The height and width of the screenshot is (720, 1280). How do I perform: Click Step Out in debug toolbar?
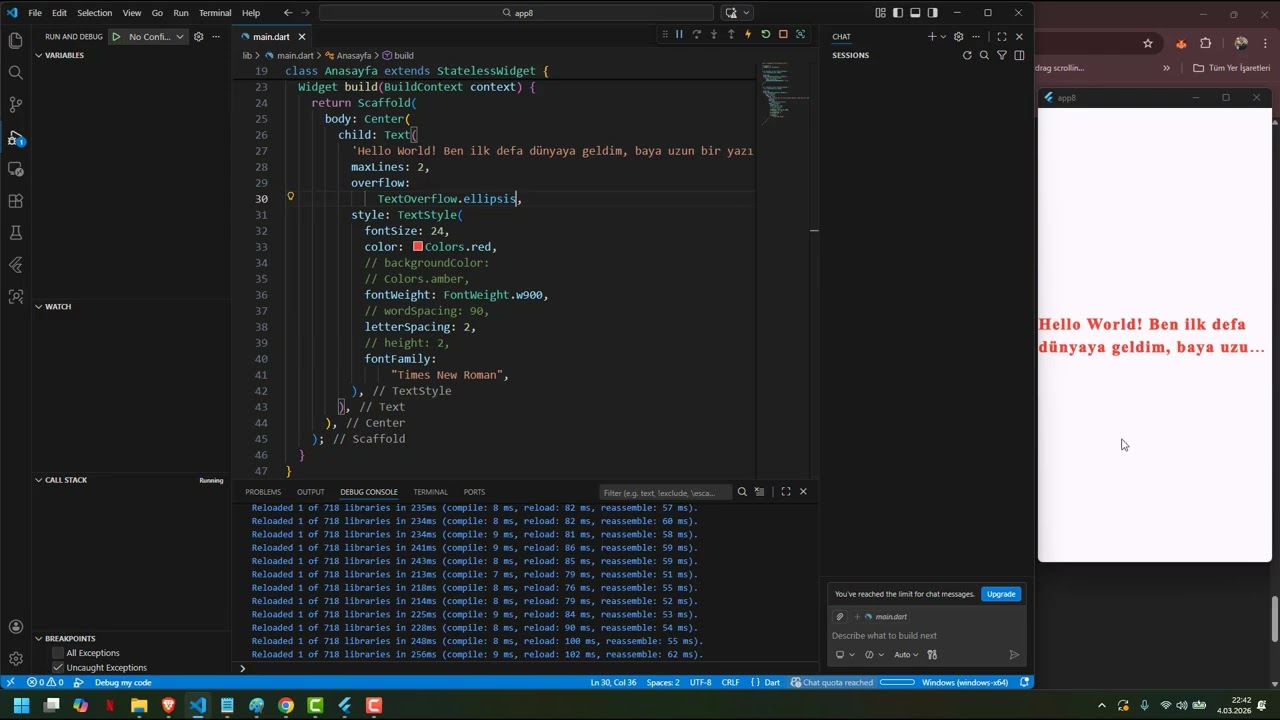pyautogui.click(x=731, y=34)
